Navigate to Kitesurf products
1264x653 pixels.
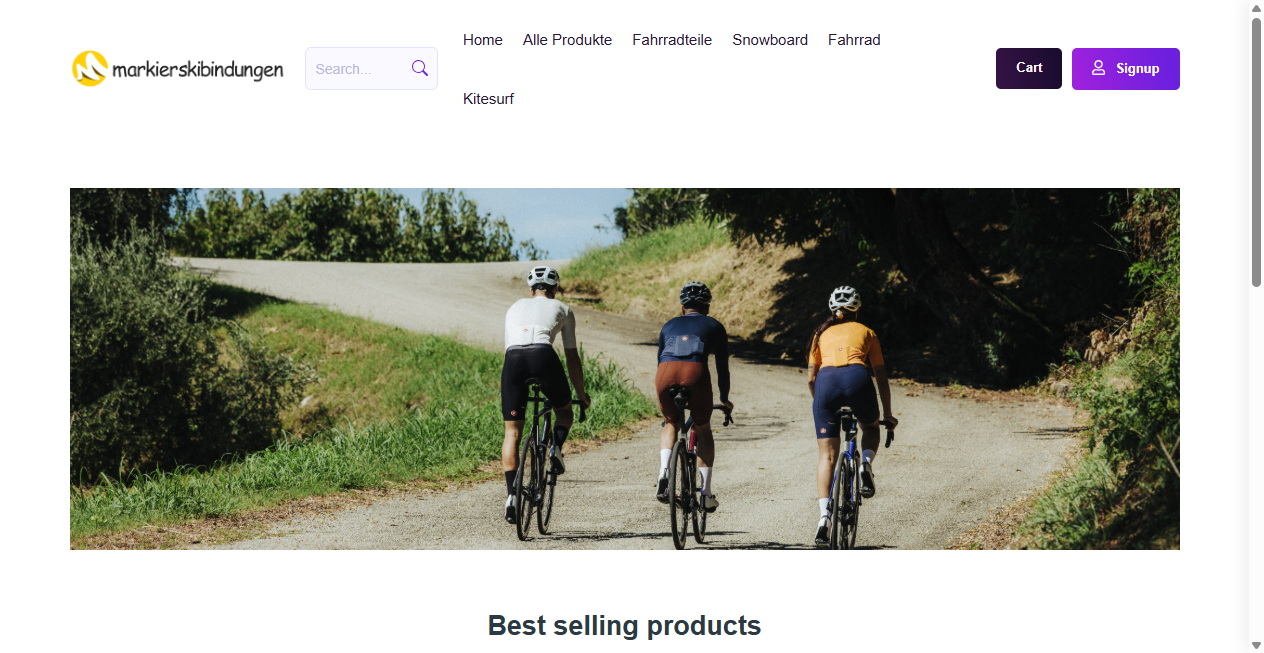click(x=488, y=99)
